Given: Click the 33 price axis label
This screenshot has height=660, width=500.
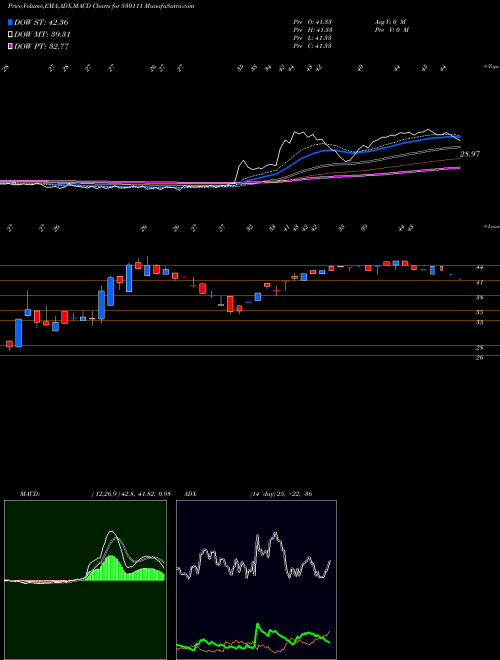Looking at the screenshot, I should (x=480, y=322).
